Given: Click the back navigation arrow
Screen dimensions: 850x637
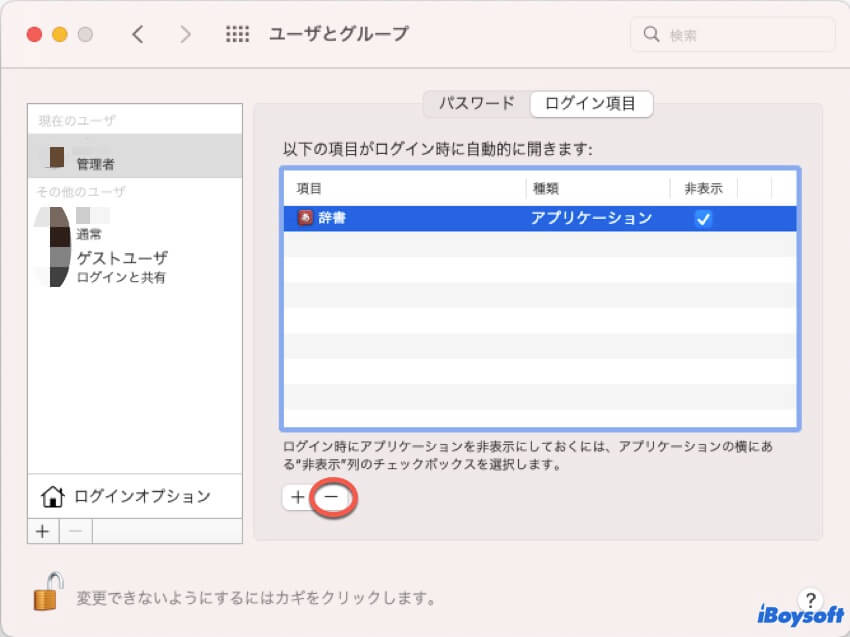Looking at the screenshot, I should [138, 34].
